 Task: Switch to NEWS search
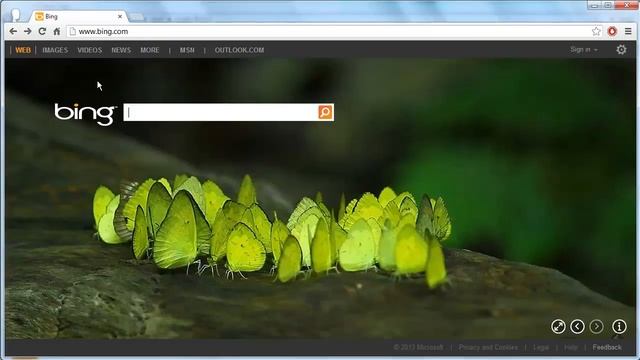click(x=121, y=50)
